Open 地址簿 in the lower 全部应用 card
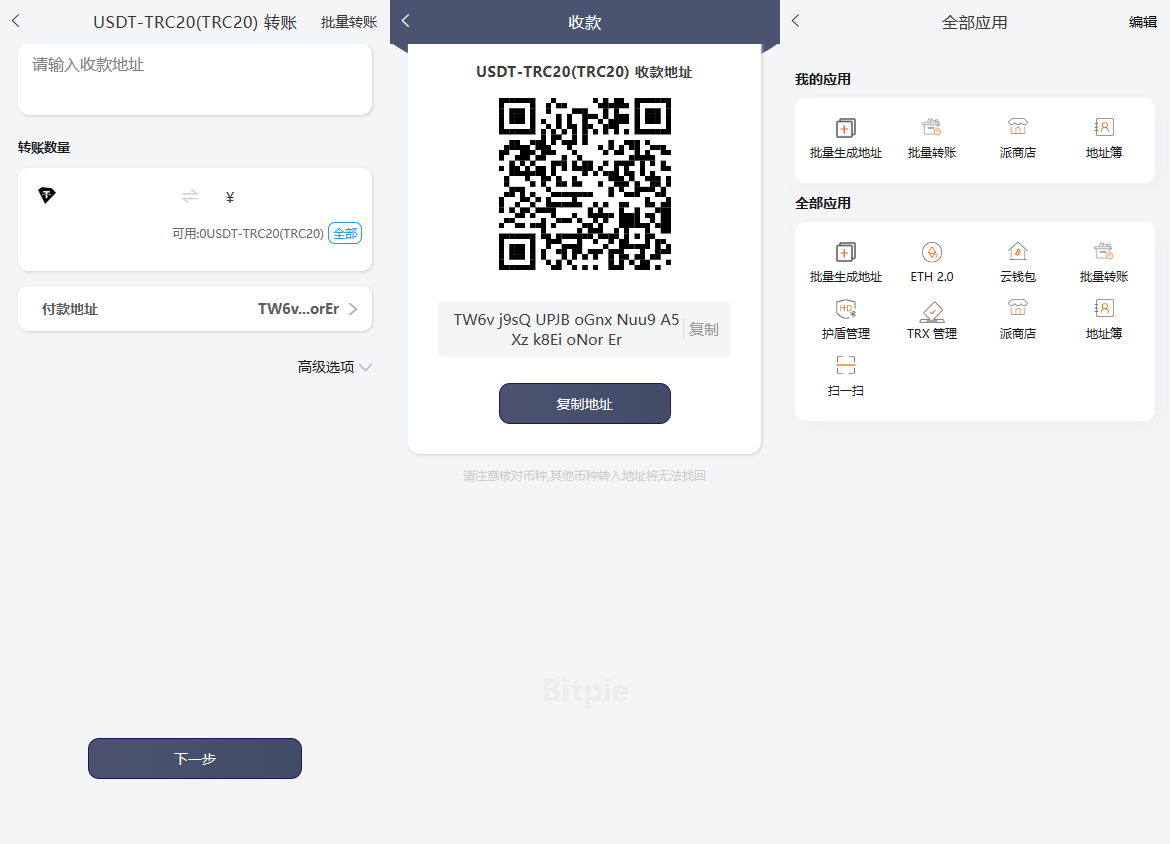This screenshot has height=844, width=1170. point(1104,319)
